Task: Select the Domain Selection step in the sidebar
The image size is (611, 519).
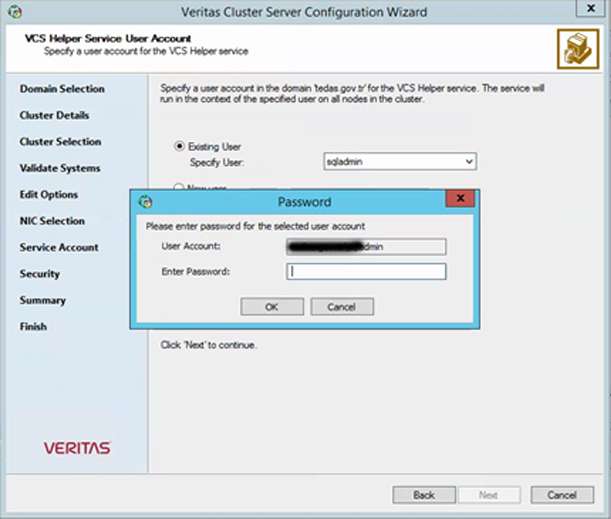Action: click(62, 89)
